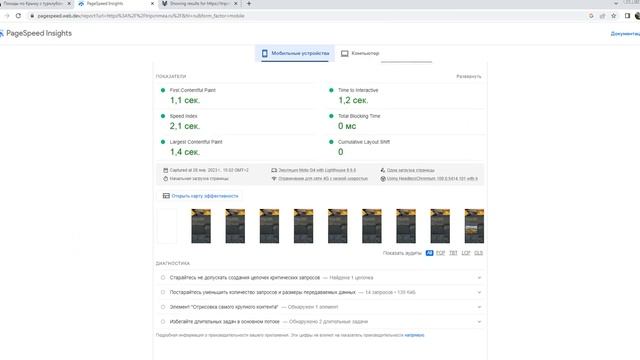Select the LCP audits filter
640x360 pixels.
466,253
